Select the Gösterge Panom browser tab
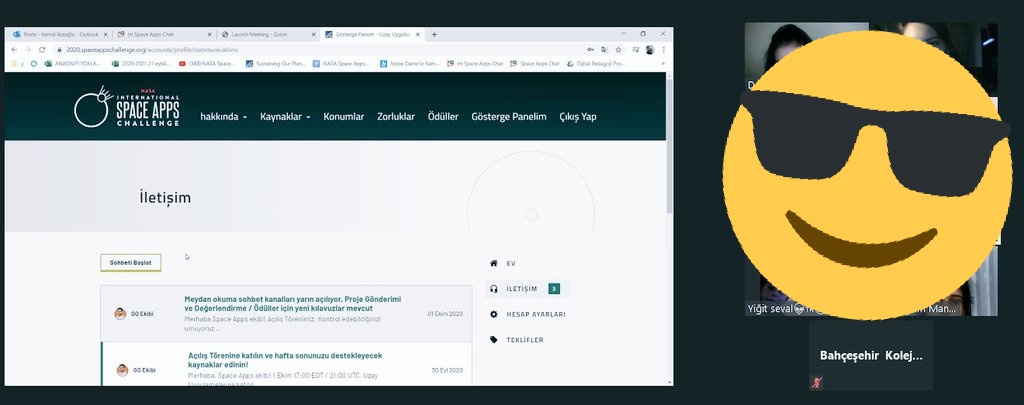The width and height of the screenshot is (1024, 405). [372, 35]
